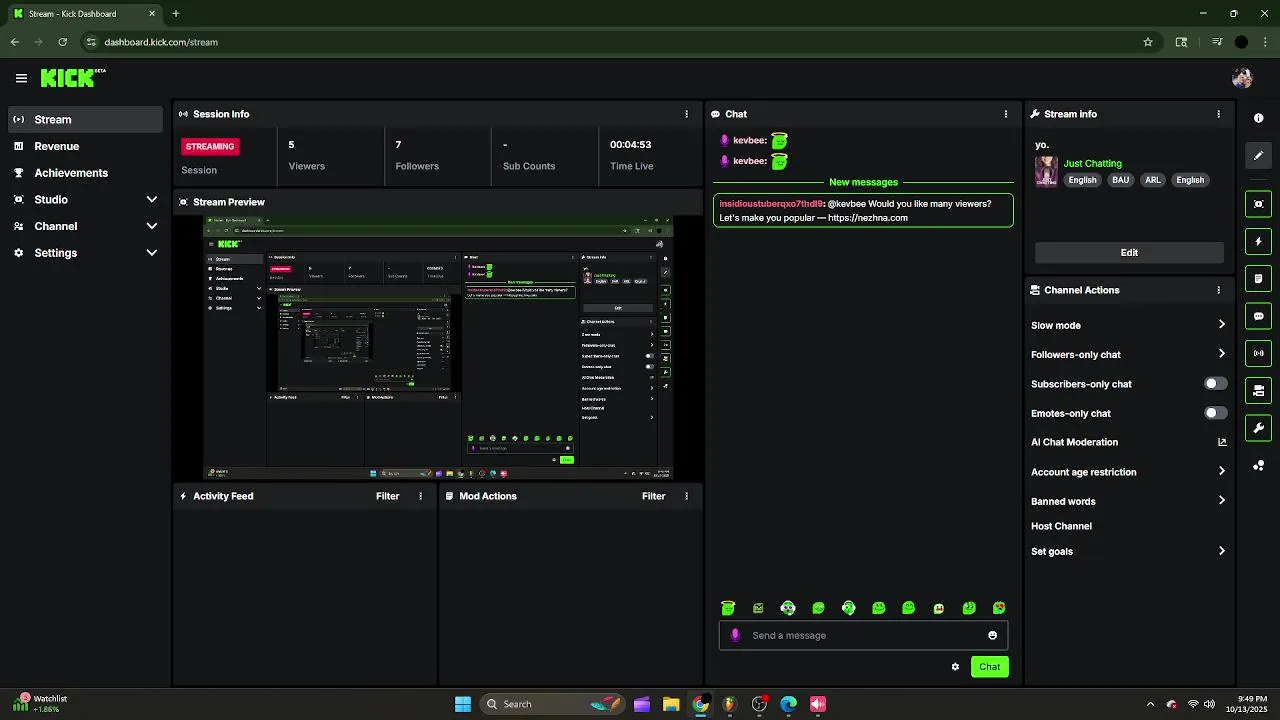The height and width of the screenshot is (720, 1280).
Task: Open Mod Actions options menu
Action: coord(686,496)
